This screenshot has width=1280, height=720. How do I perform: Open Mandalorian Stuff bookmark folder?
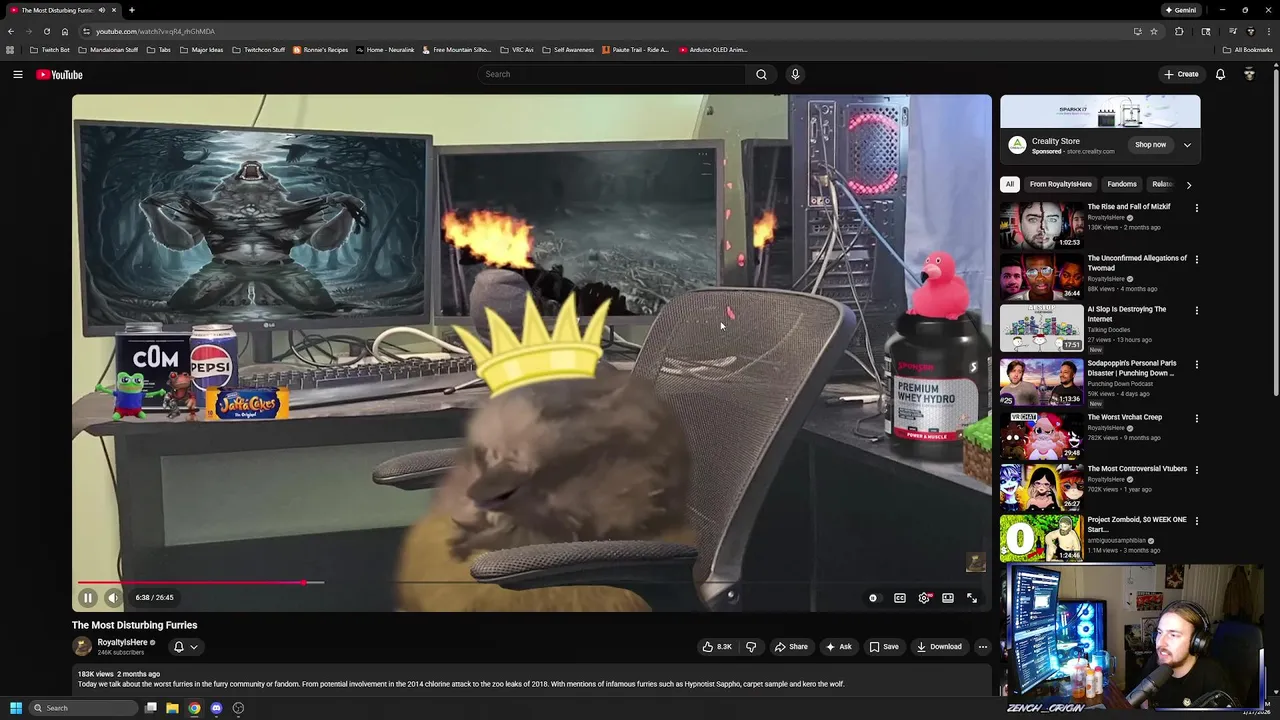(108, 50)
